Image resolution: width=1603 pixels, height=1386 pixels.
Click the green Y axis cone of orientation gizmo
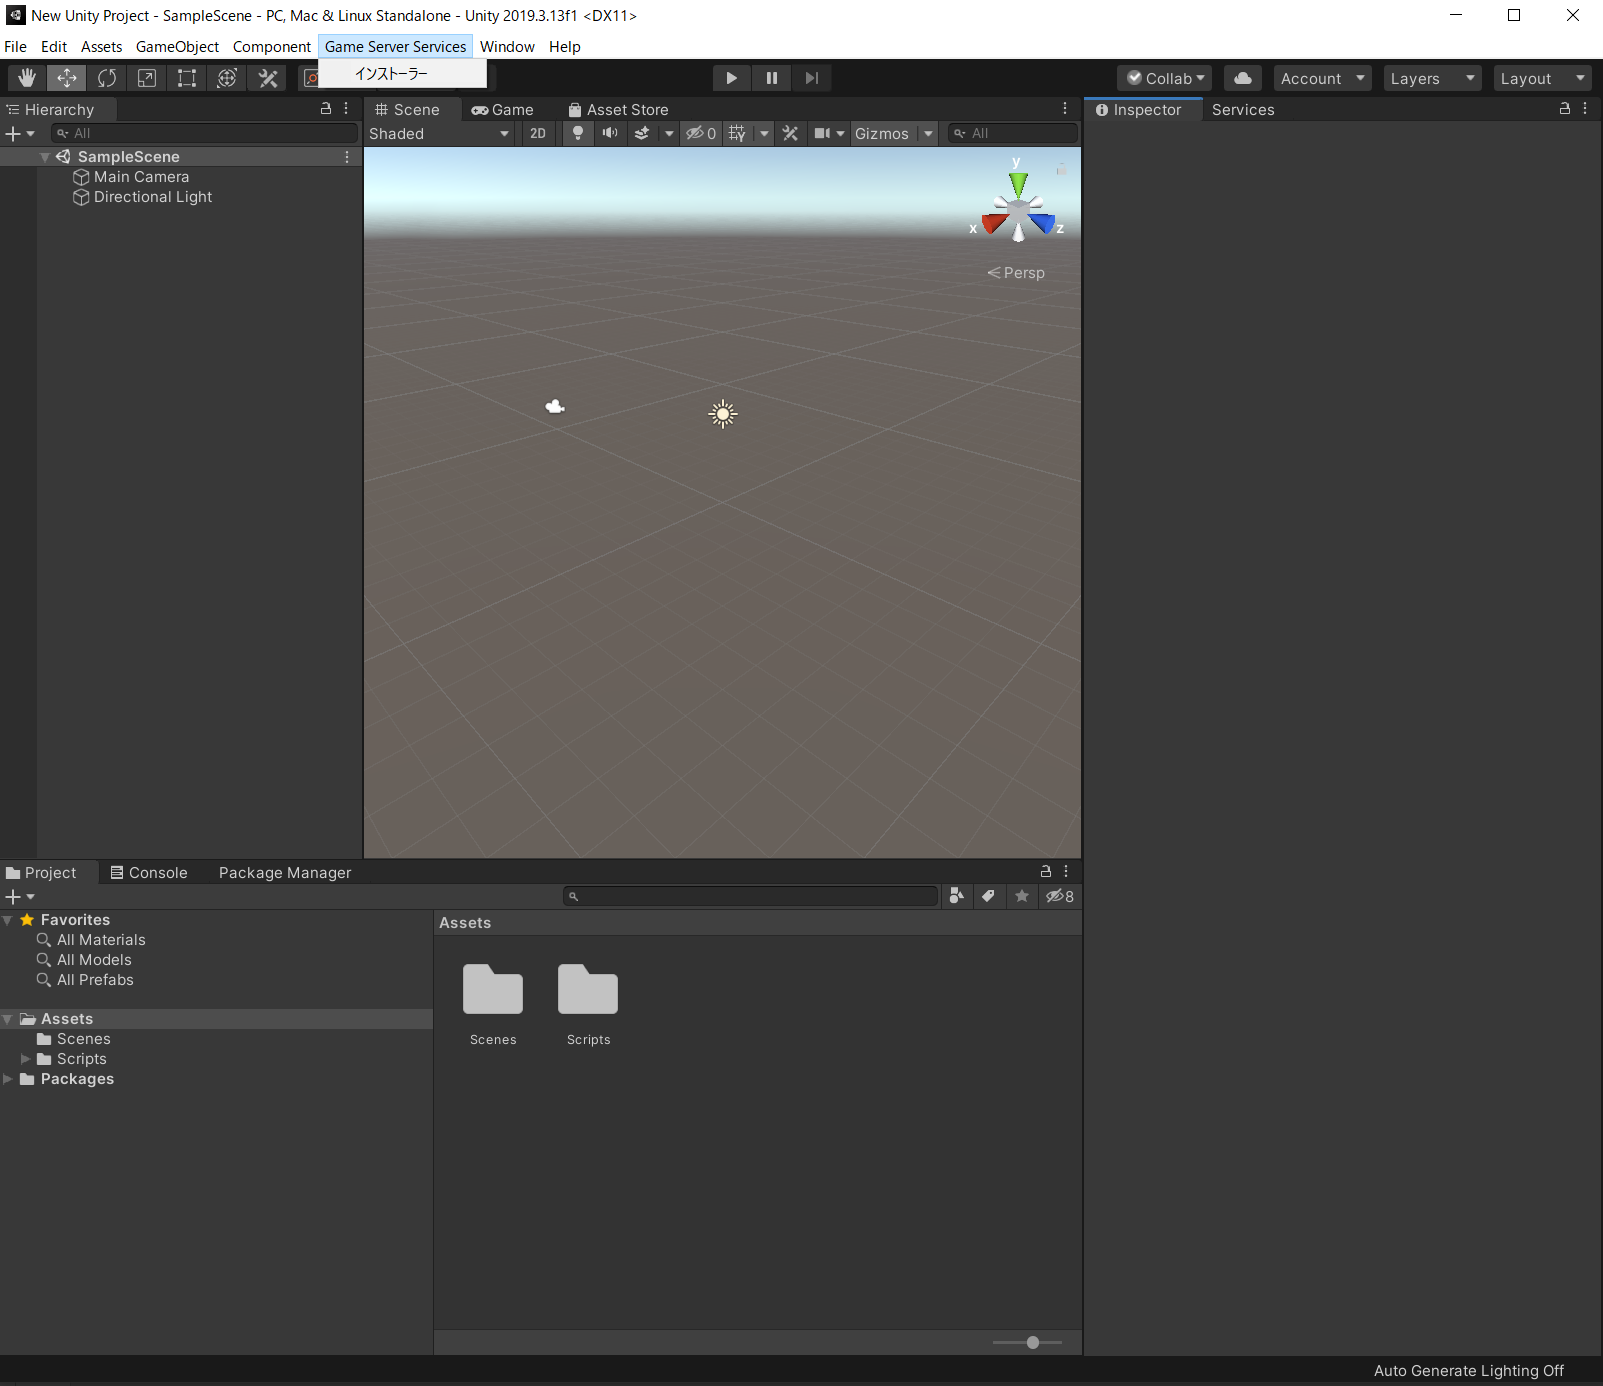(x=1018, y=184)
